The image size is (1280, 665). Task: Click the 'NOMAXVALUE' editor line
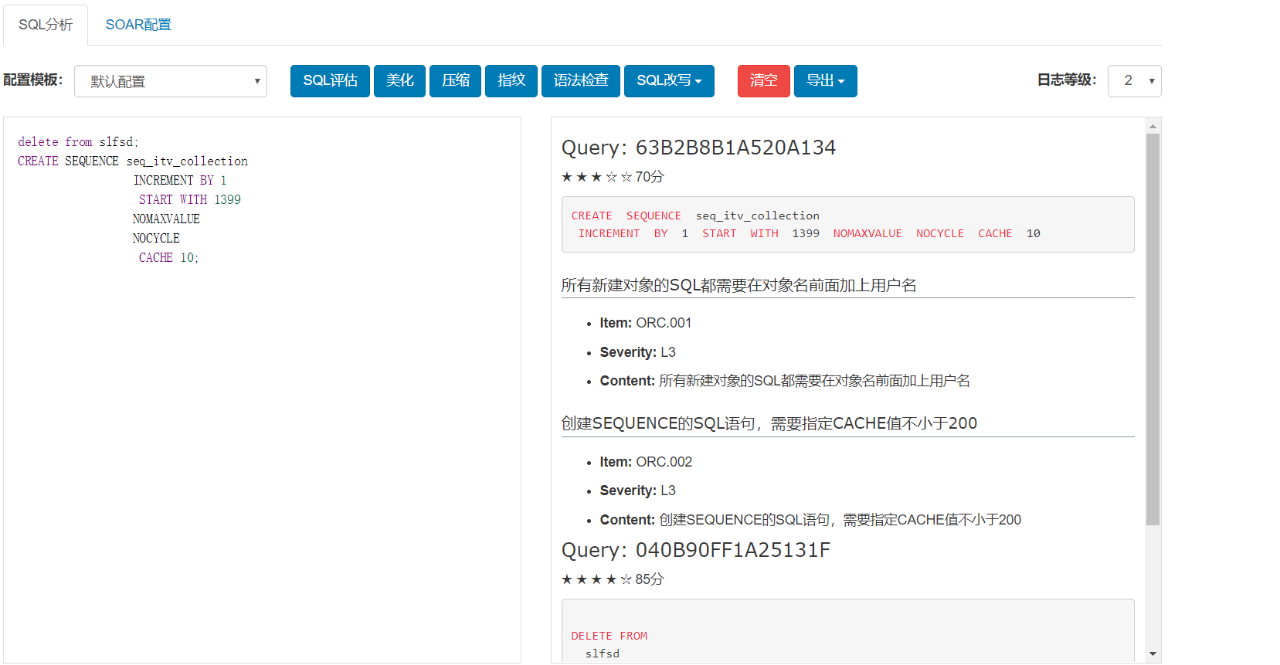pos(166,219)
